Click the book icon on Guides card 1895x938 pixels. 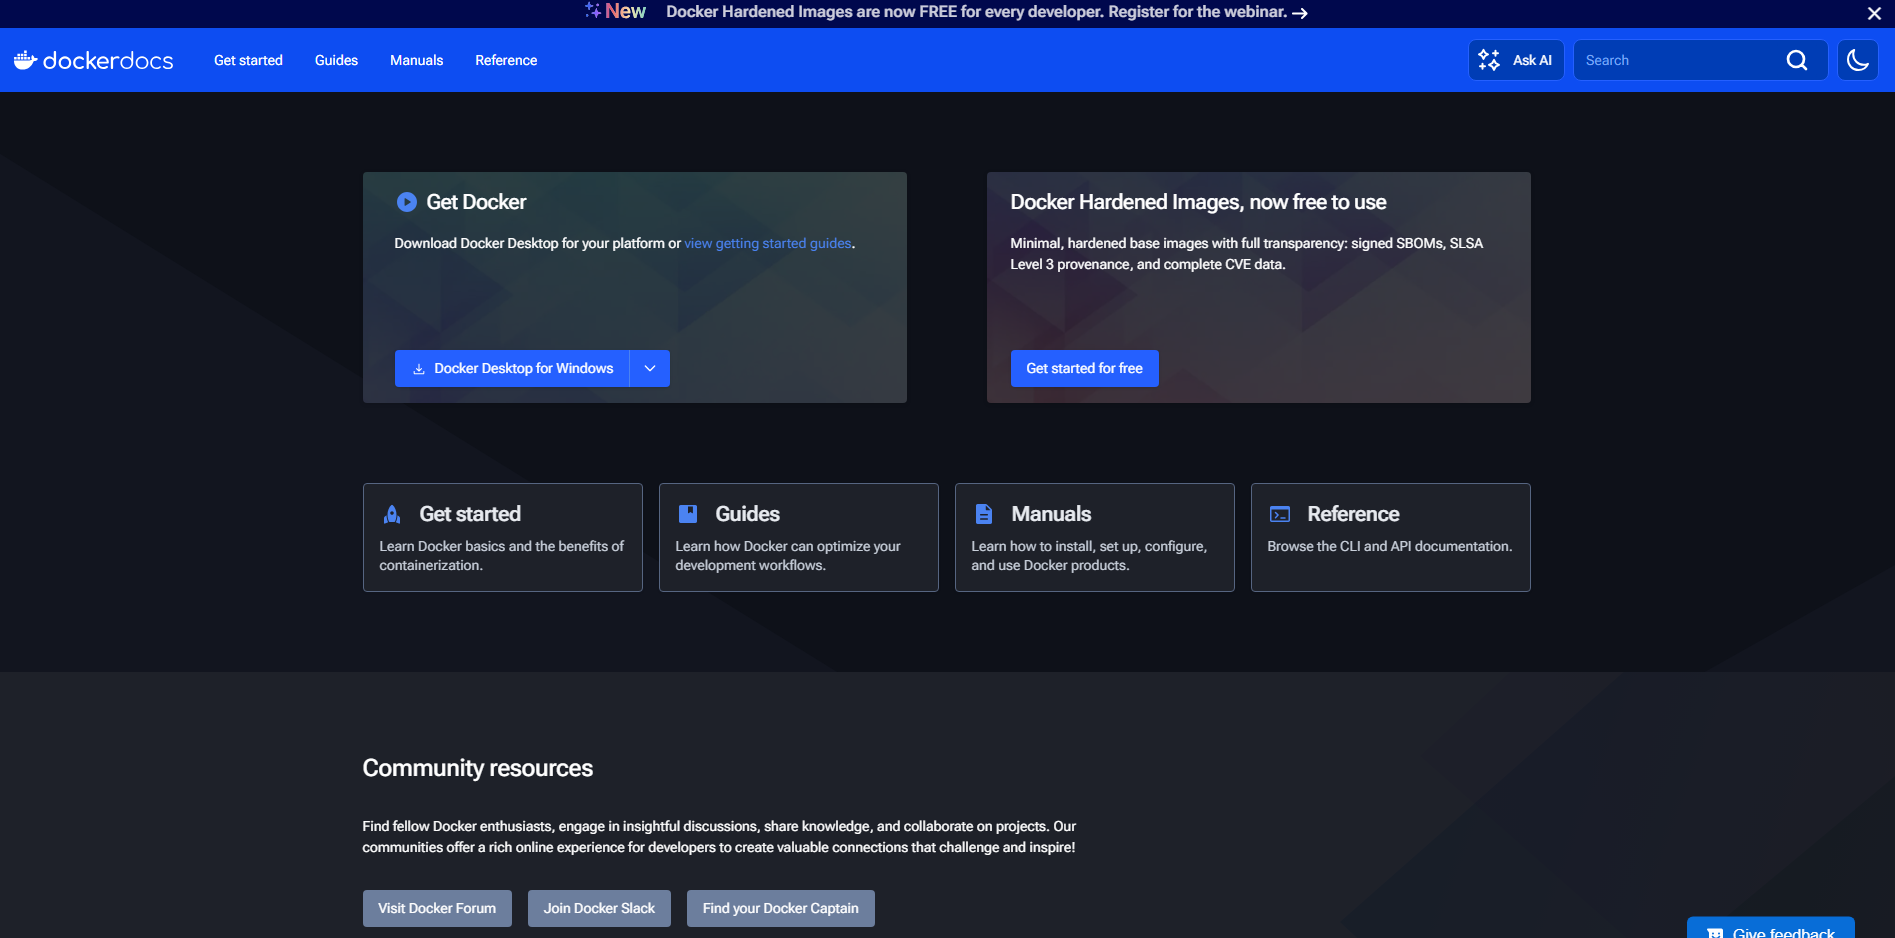pos(688,514)
